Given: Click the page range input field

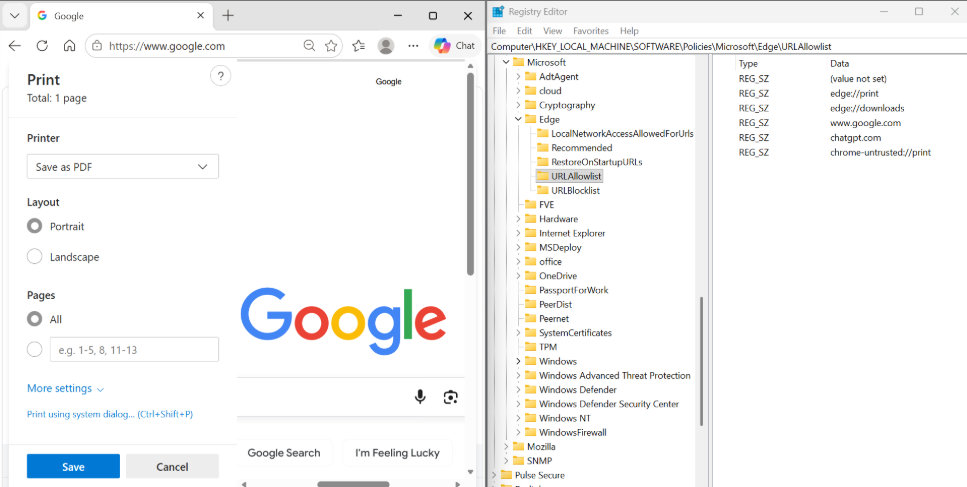Looking at the screenshot, I should point(134,350).
